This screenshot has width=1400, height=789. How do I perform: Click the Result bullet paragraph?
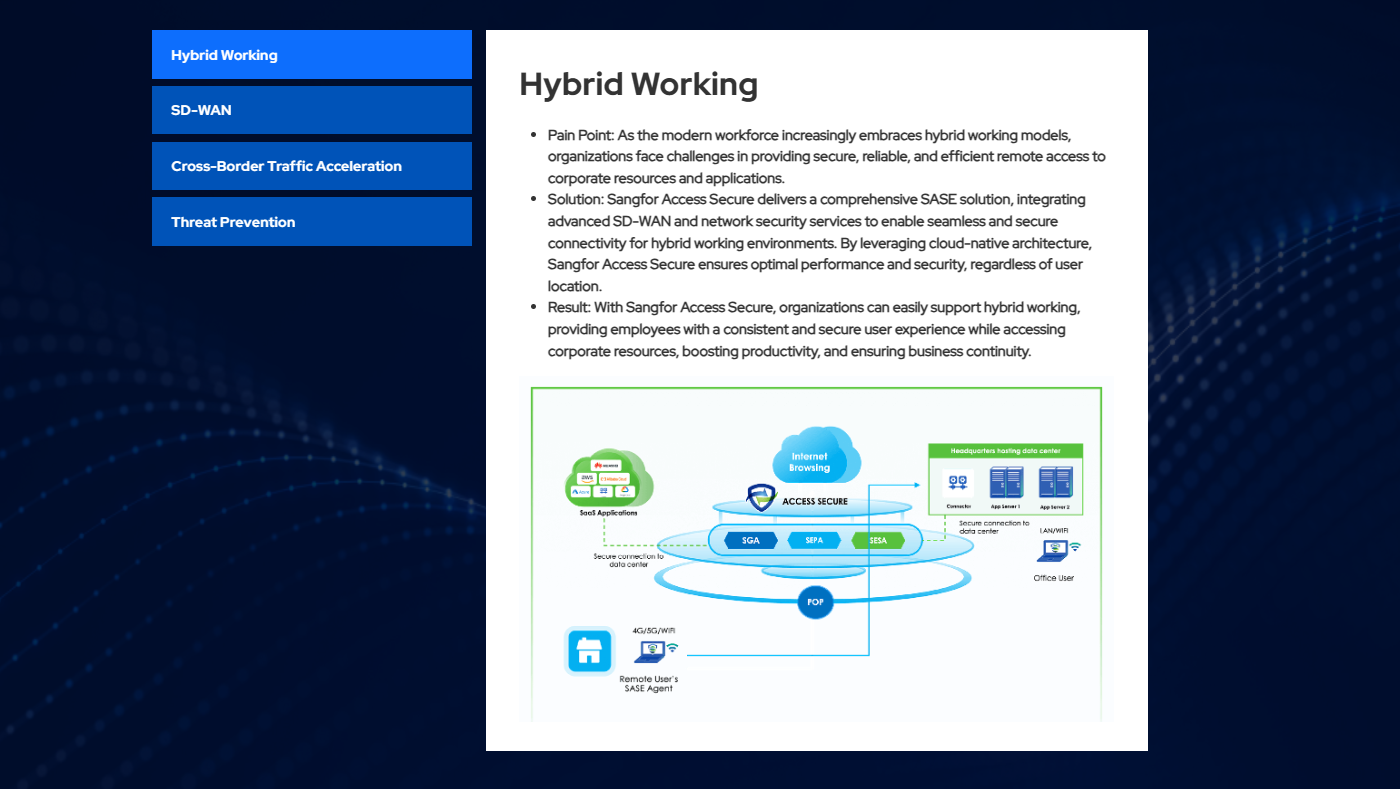point(815,329)
